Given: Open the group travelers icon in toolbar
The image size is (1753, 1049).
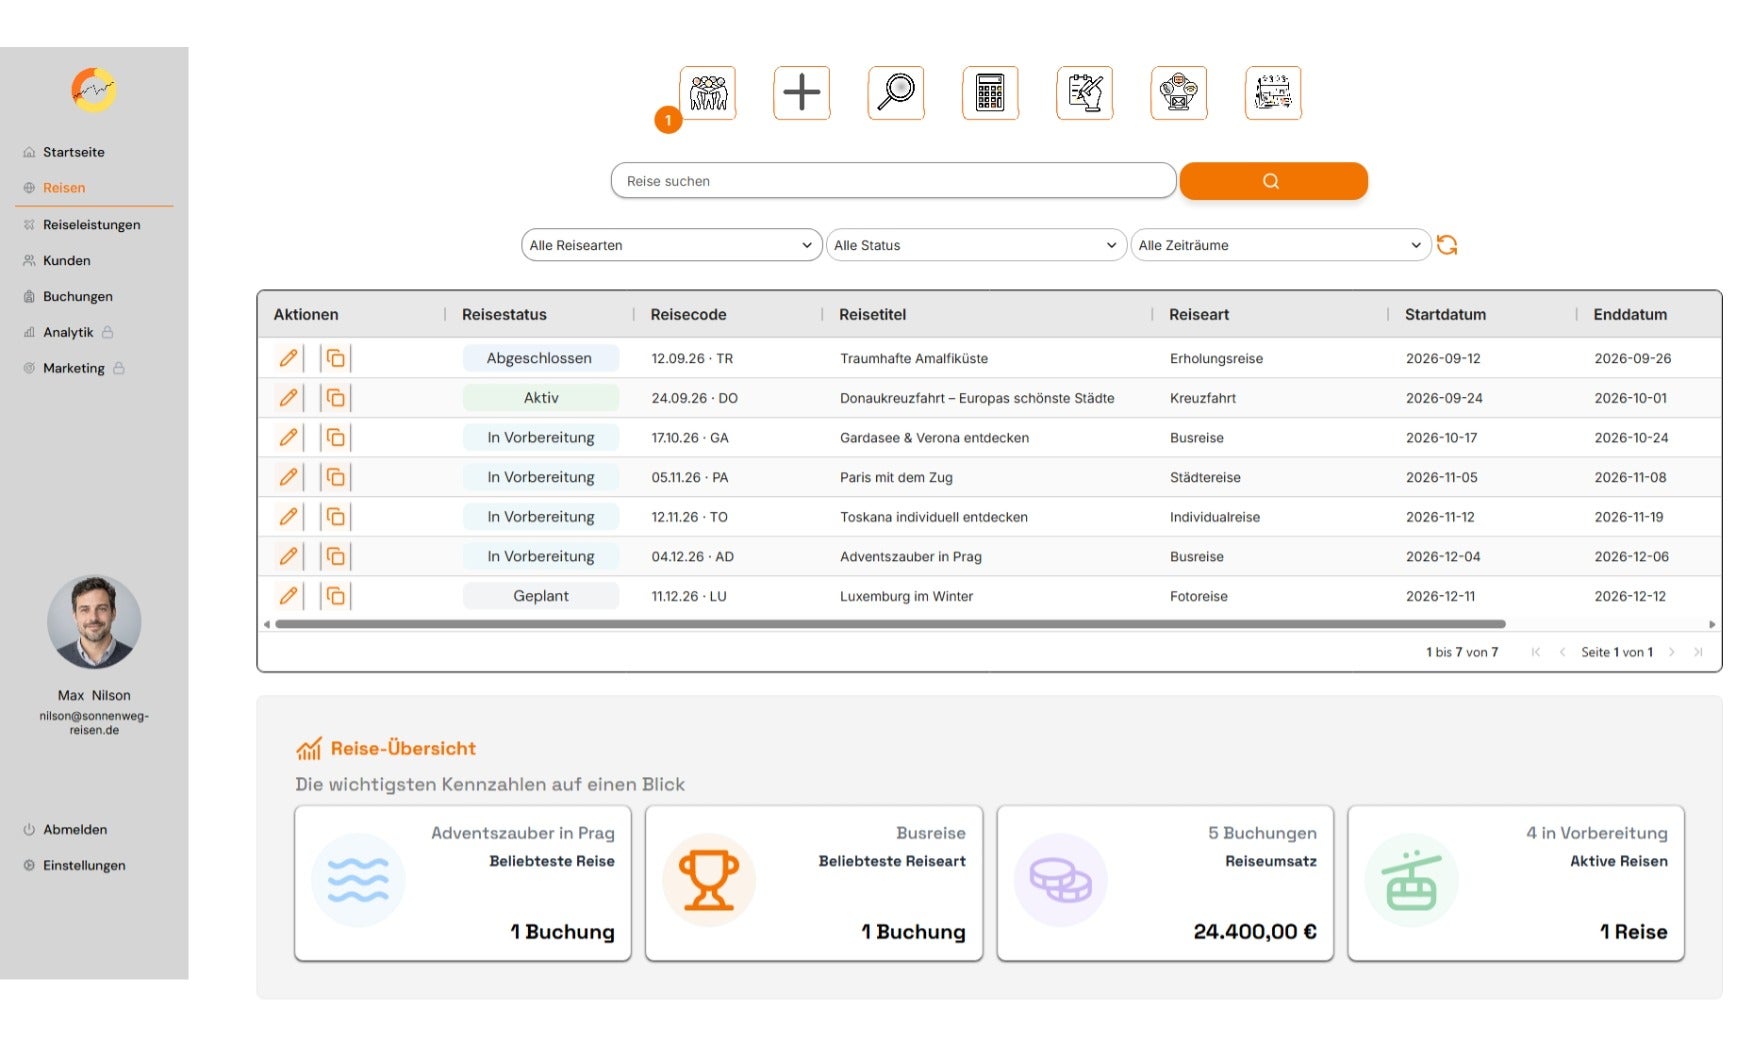Looking at the screenshot, I should point(707,93).
